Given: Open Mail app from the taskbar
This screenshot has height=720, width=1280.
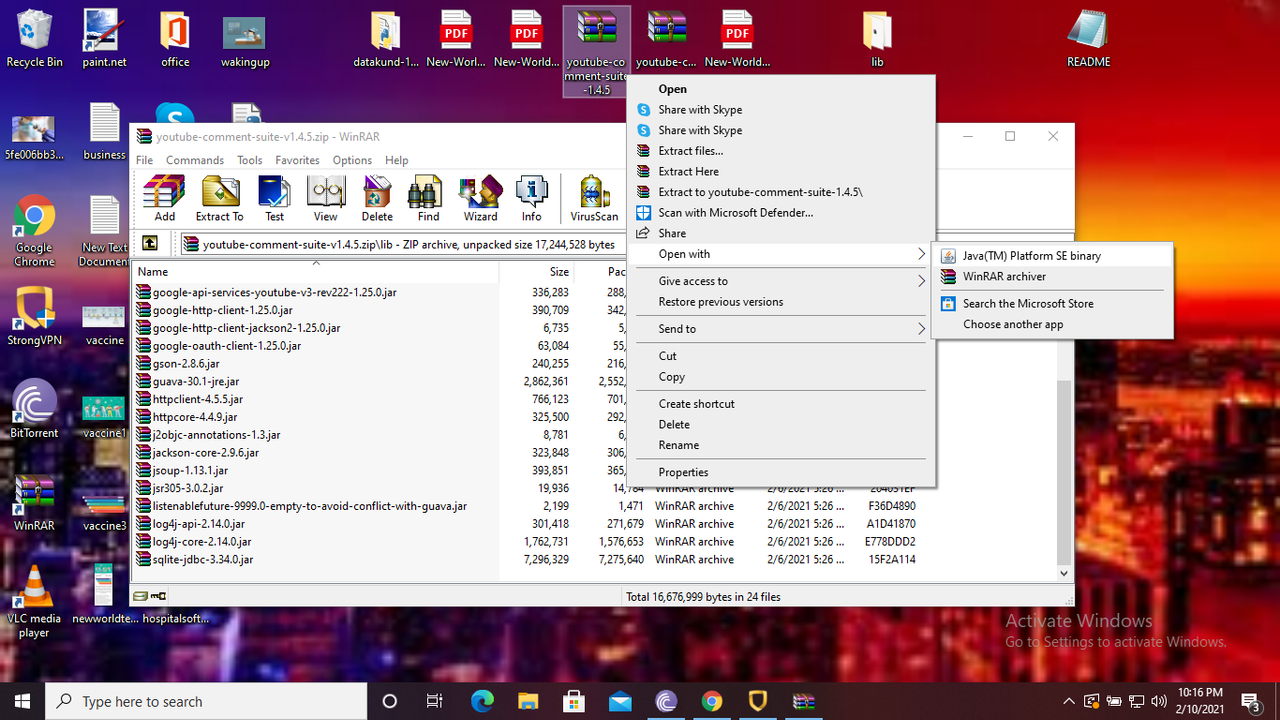Looking at the screenshot, I should tap(620, 701).
